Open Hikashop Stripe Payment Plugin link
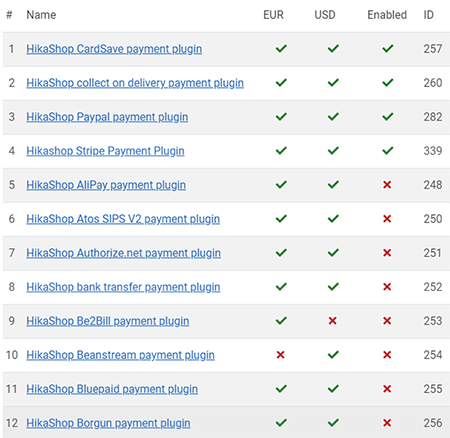The height and width of the screenshot is (438, 450). [x=105, y=151]
